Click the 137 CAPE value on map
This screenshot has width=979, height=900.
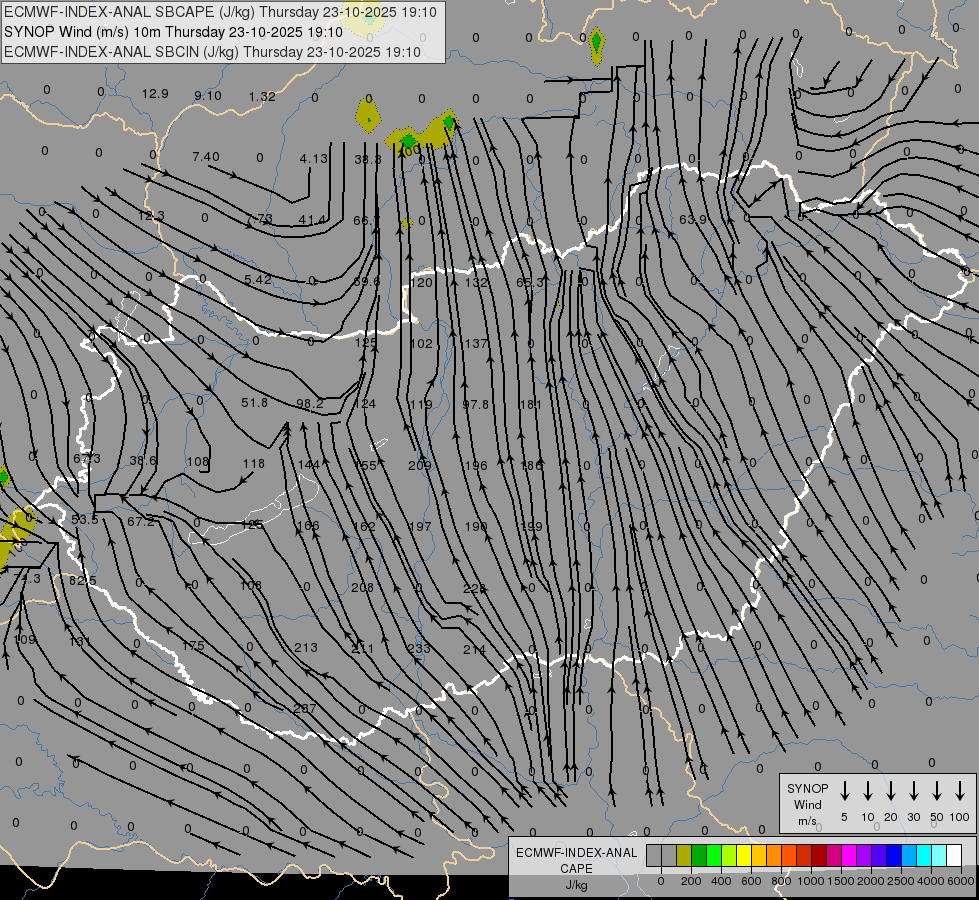476,343
